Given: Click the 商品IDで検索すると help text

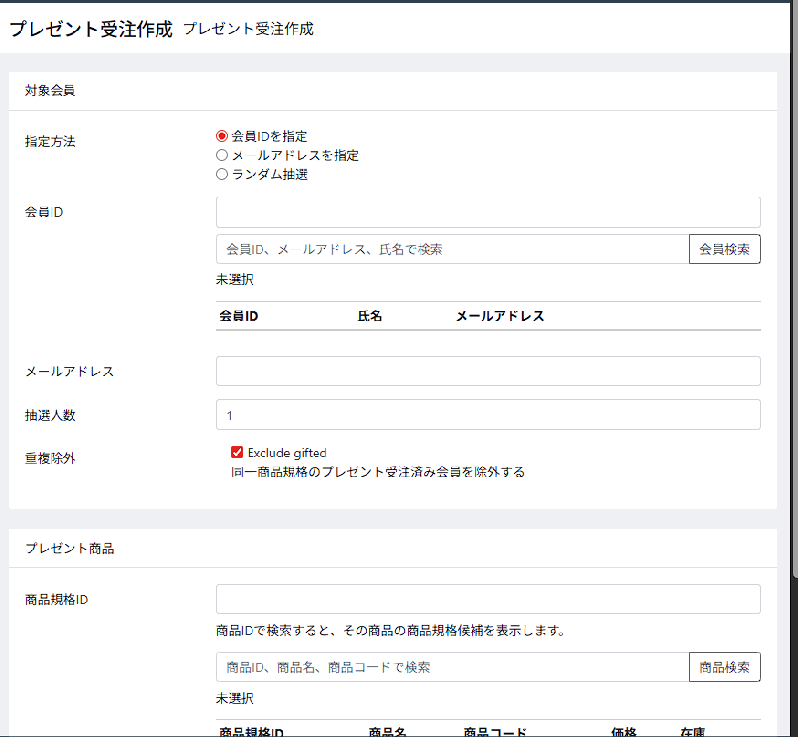Looking at the screenshot, I should coord(390,631).
